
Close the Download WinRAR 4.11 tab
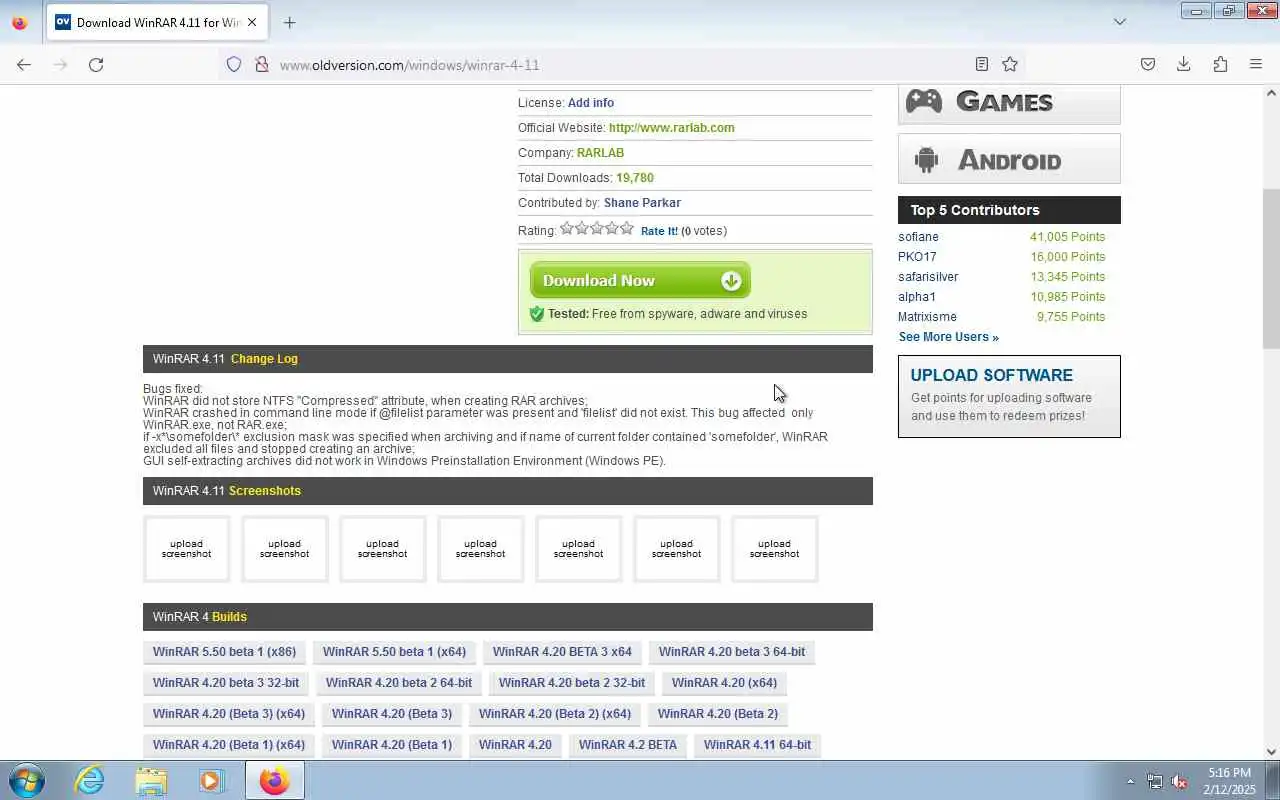tap(252, 22)
